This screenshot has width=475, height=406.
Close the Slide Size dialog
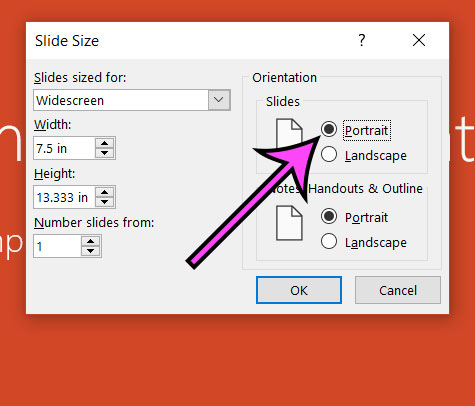coord(419,40)
